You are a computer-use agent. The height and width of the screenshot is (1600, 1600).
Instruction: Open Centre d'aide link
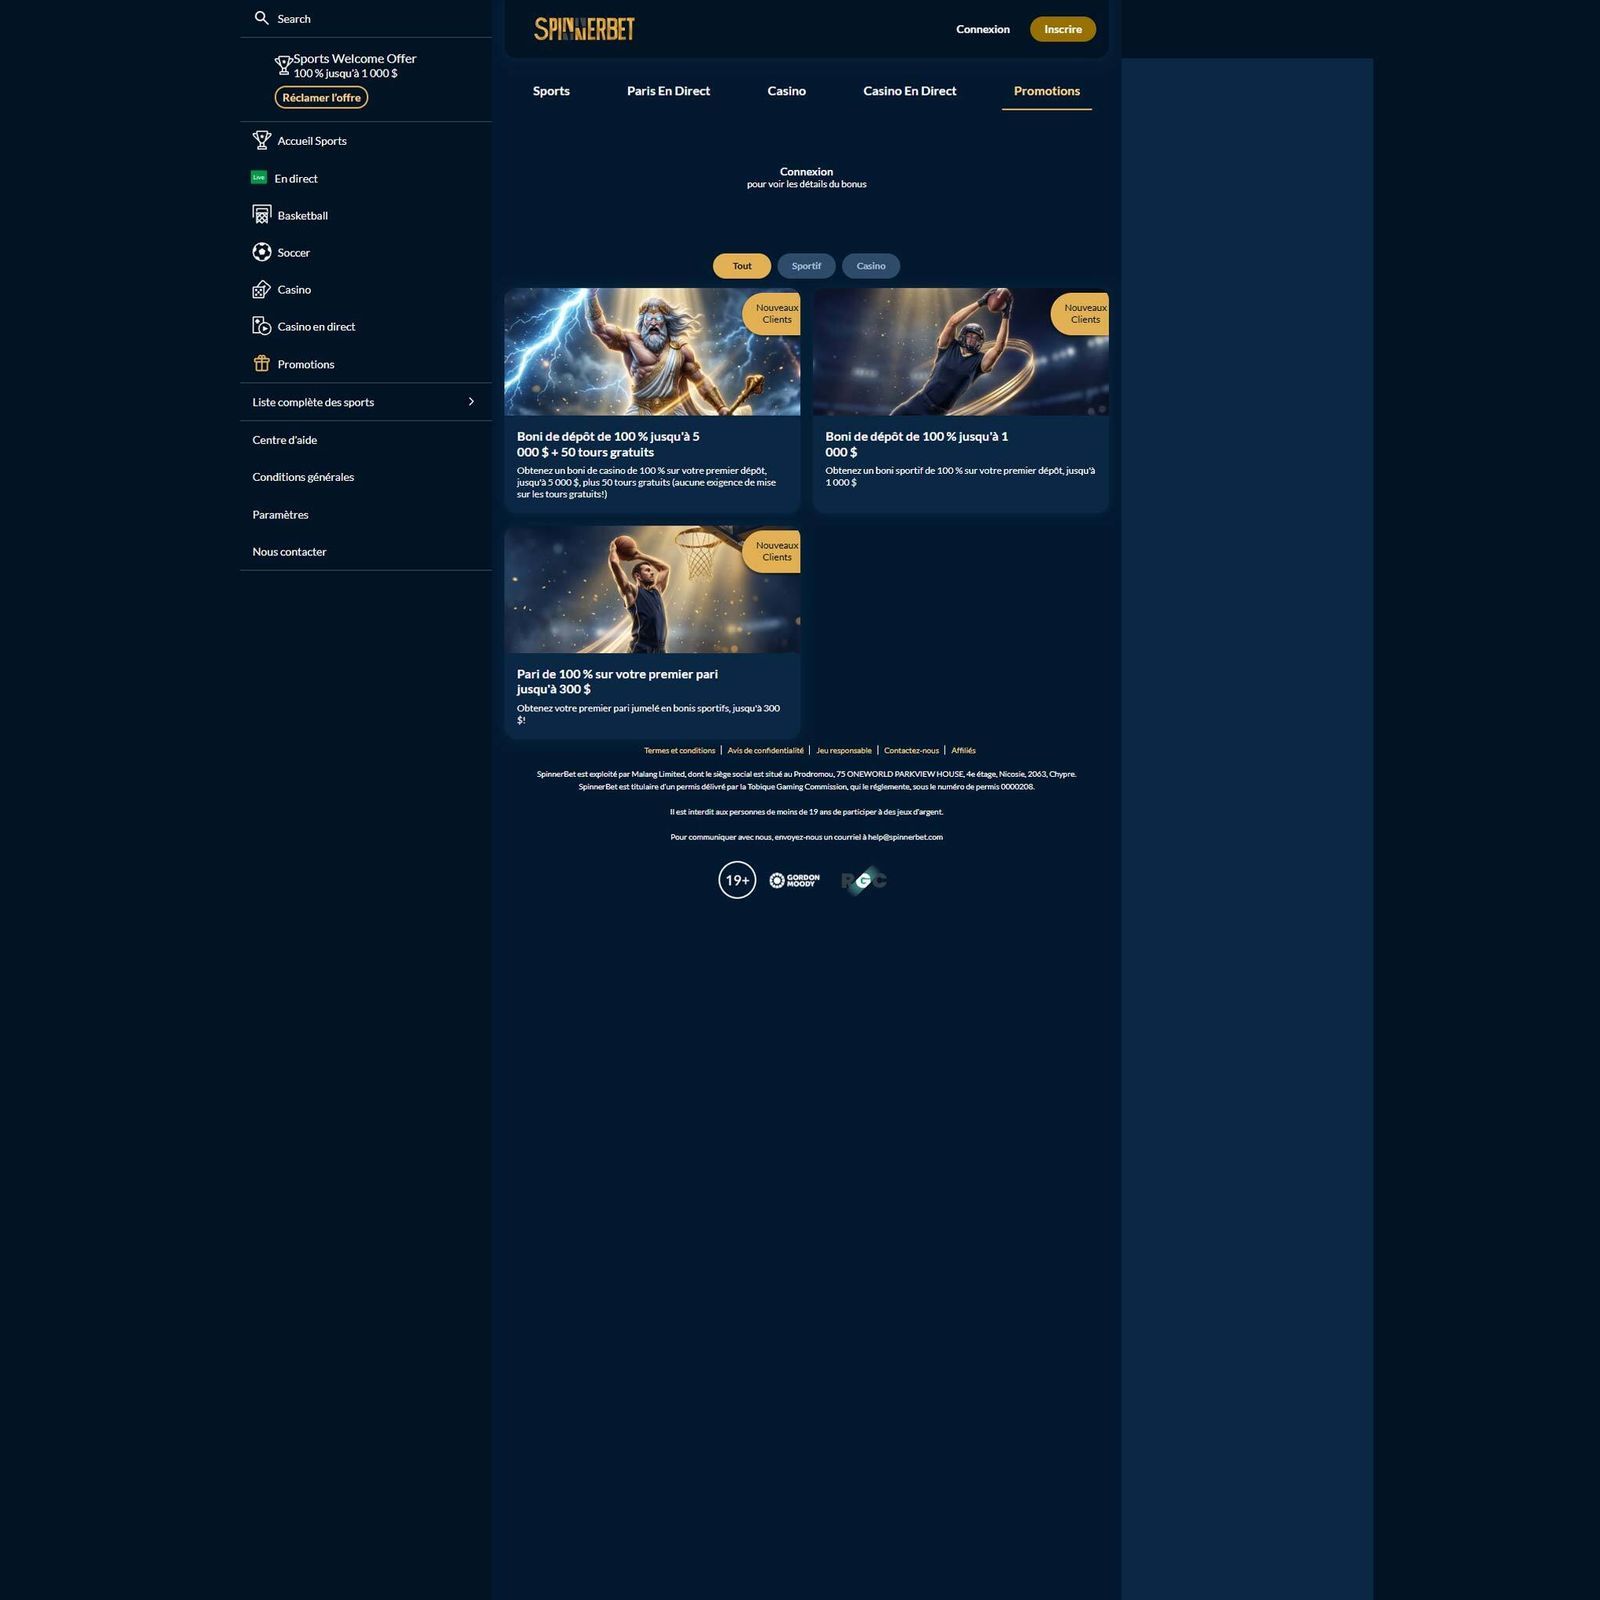tap(285, 440)
